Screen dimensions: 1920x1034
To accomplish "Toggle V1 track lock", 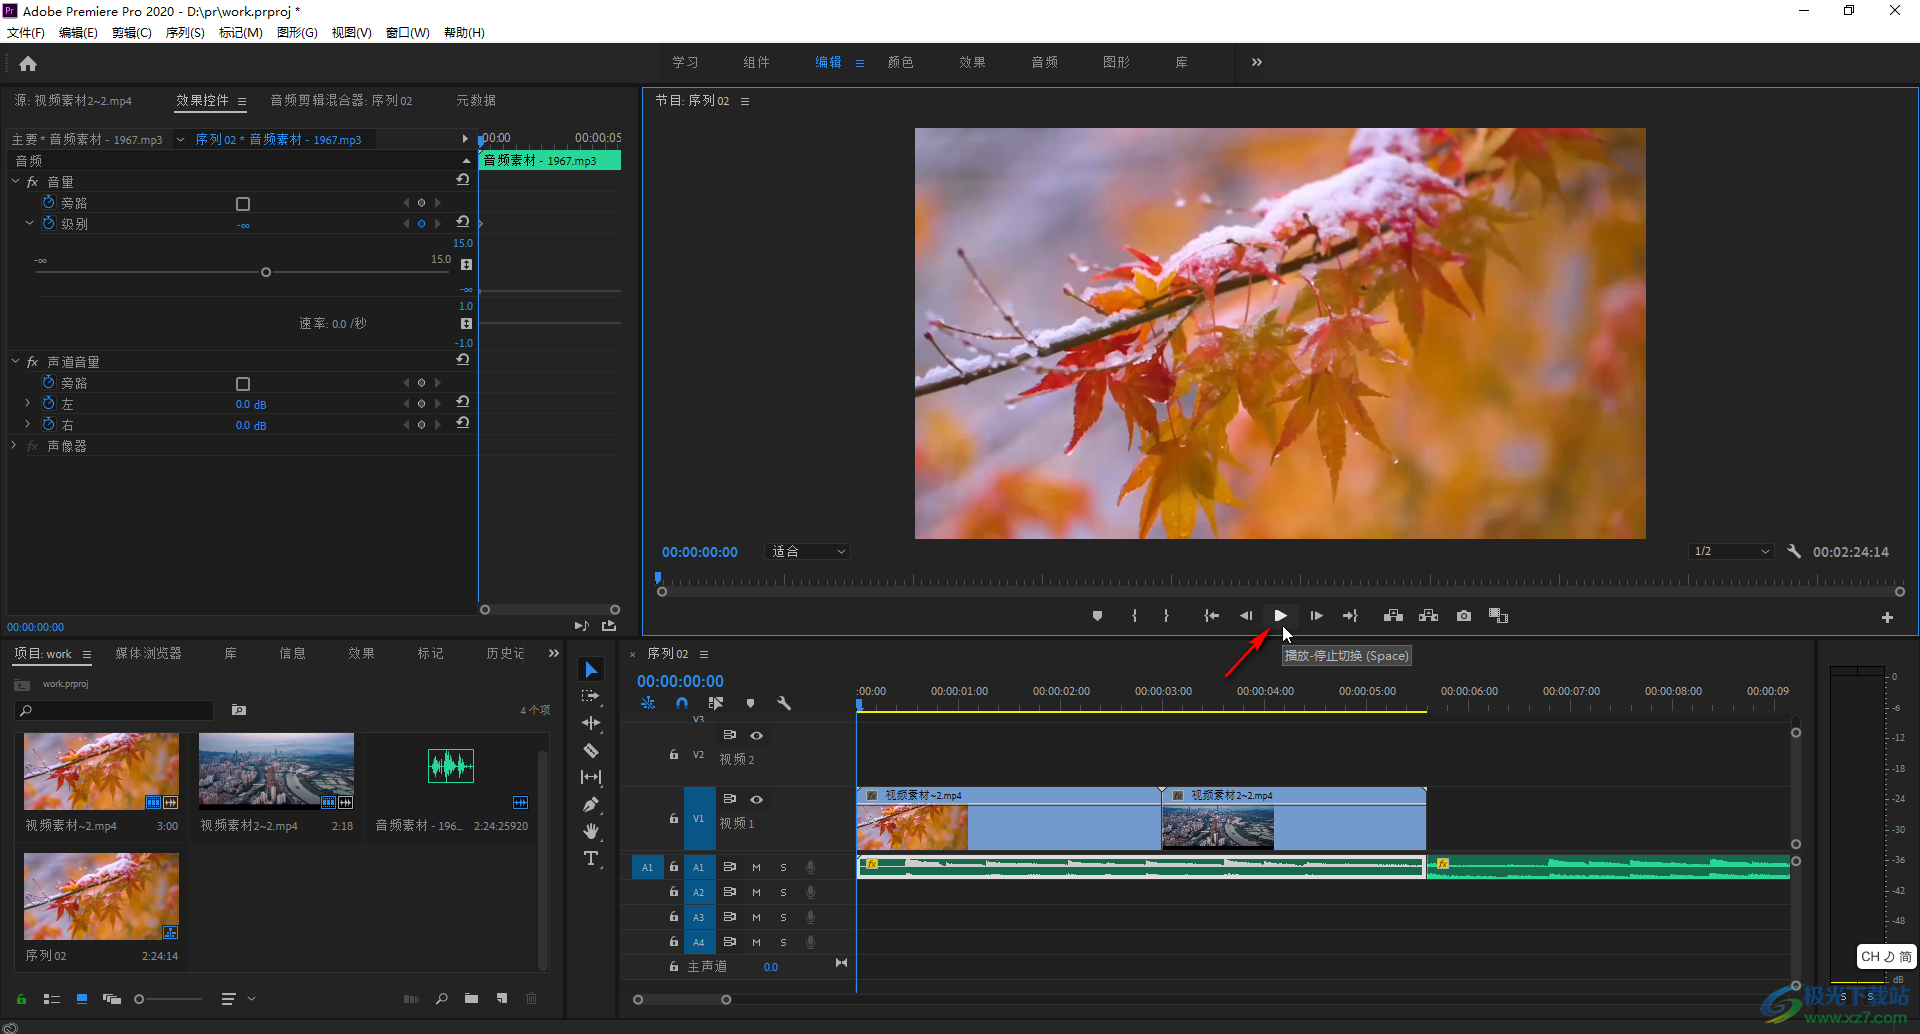I will [673, 818].
